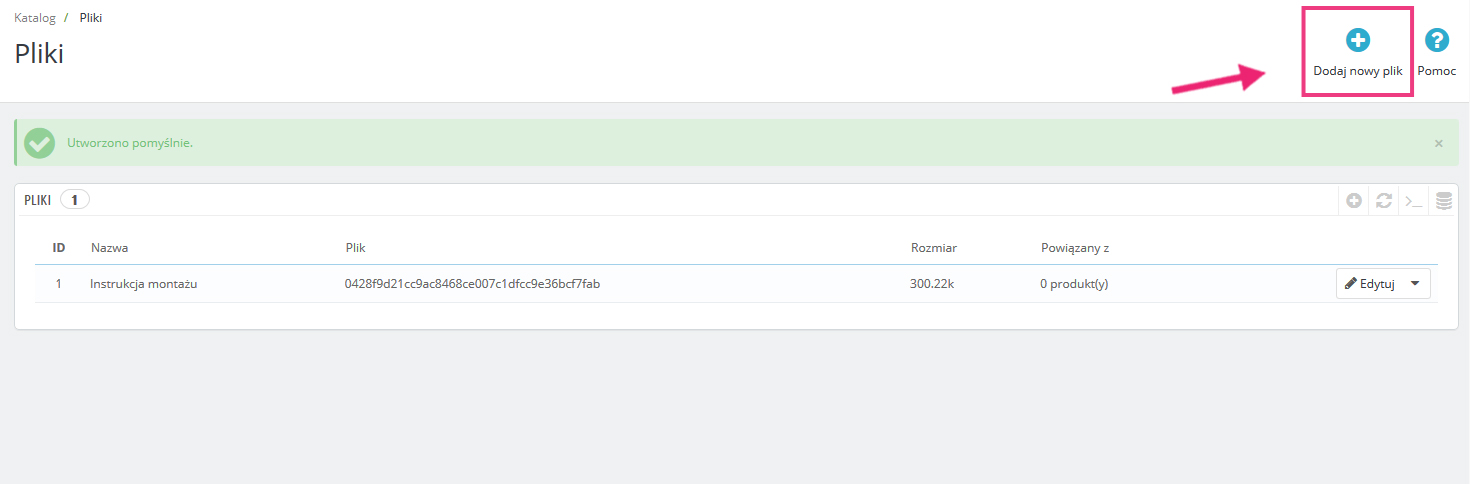Open the Pomoc help icon
Screen dimensions: 1470x484
click(x=1436, y=41)
